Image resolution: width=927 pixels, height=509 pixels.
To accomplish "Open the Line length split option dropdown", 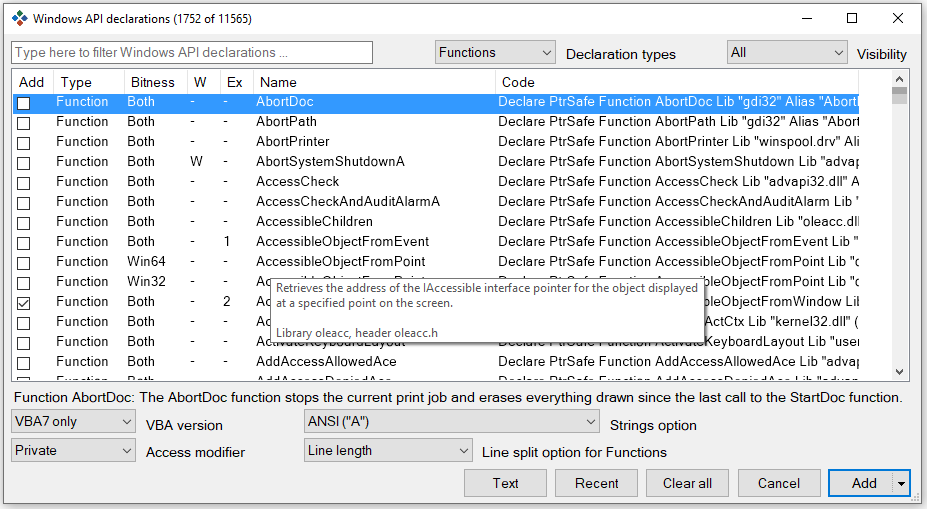I will click(388, 450).
